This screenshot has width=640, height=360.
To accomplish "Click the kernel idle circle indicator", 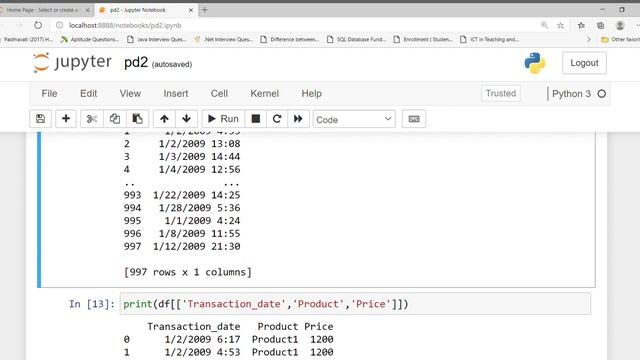I will tap(602, 93).
